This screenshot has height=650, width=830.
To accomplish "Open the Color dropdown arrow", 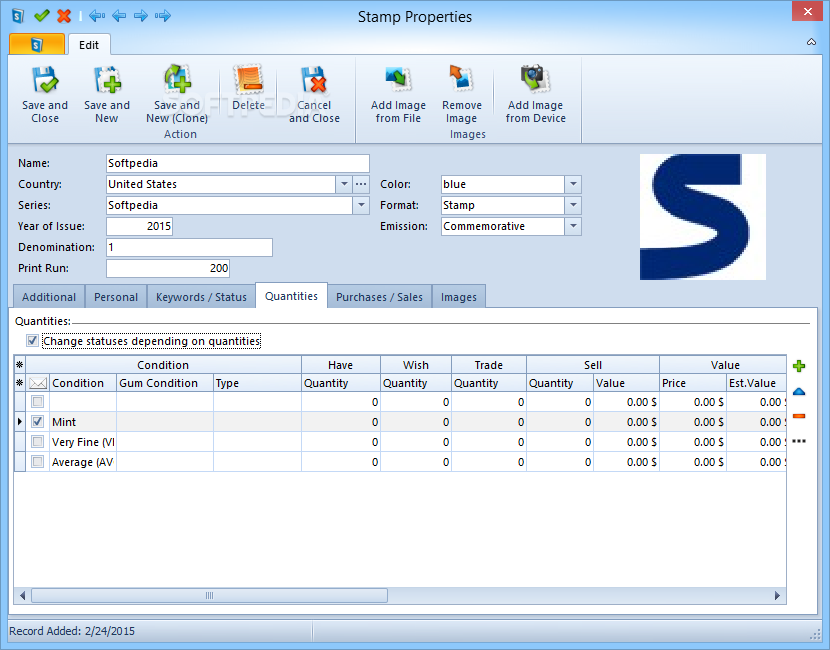I will (x=573, y=184).
